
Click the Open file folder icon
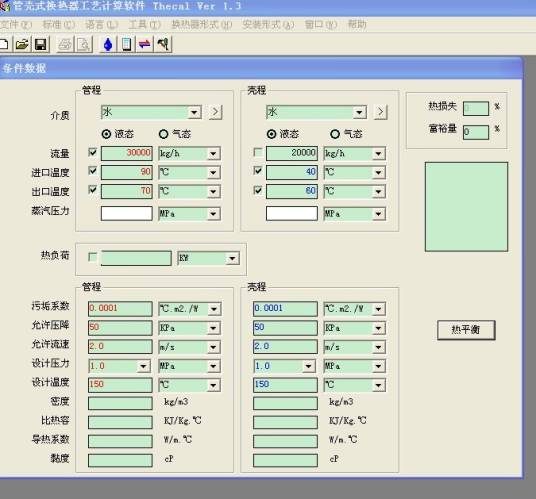pyautogui.click(x=22, y=44)
